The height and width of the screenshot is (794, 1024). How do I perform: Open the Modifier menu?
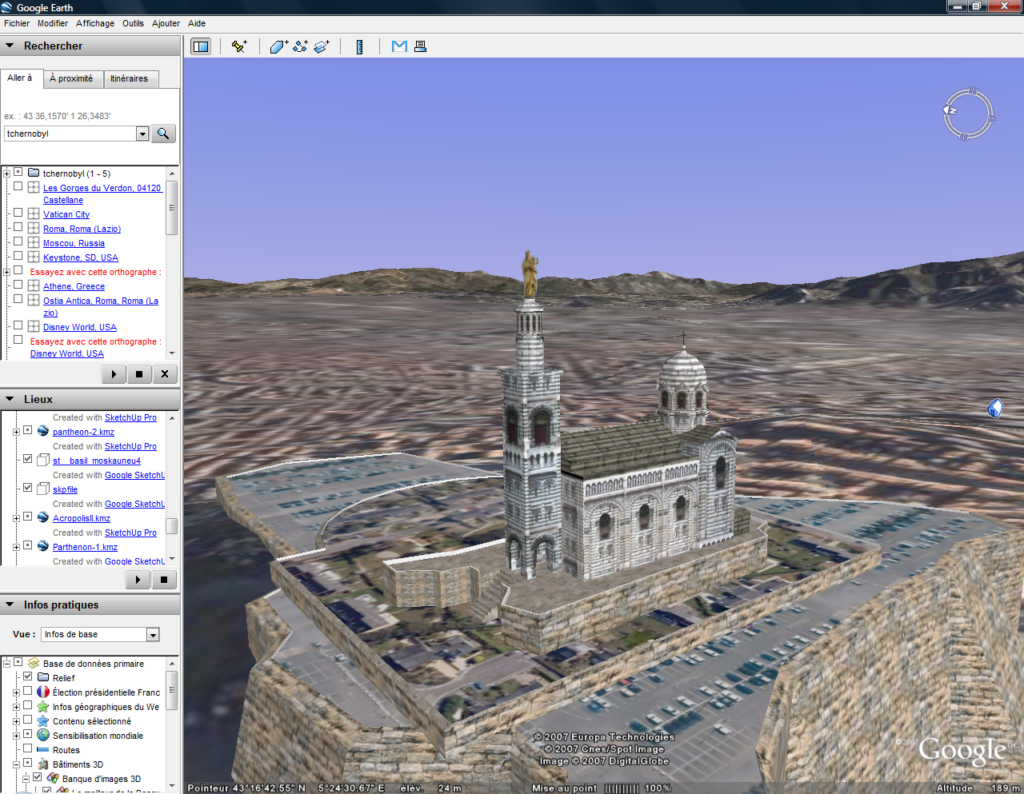[52, 23]
